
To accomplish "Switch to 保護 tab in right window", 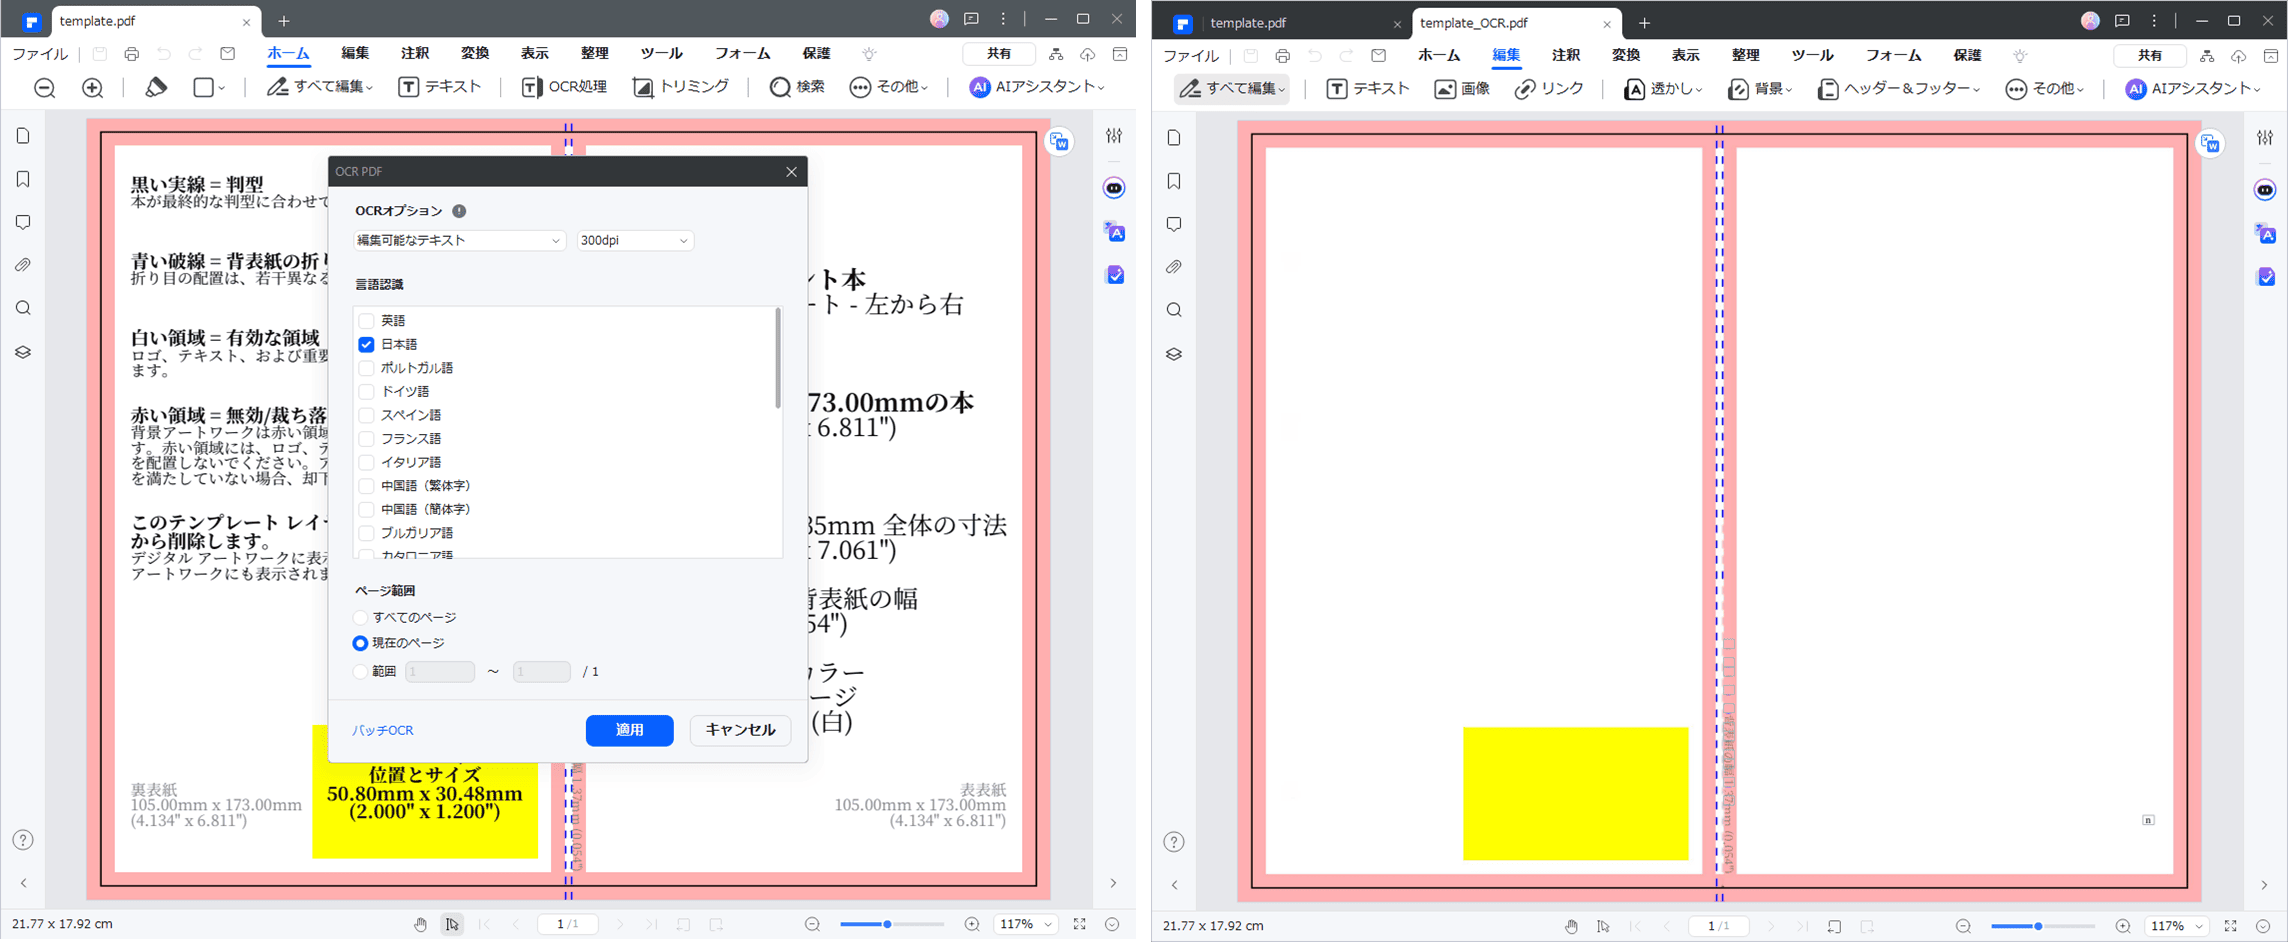I will [x=1967, y=55].
